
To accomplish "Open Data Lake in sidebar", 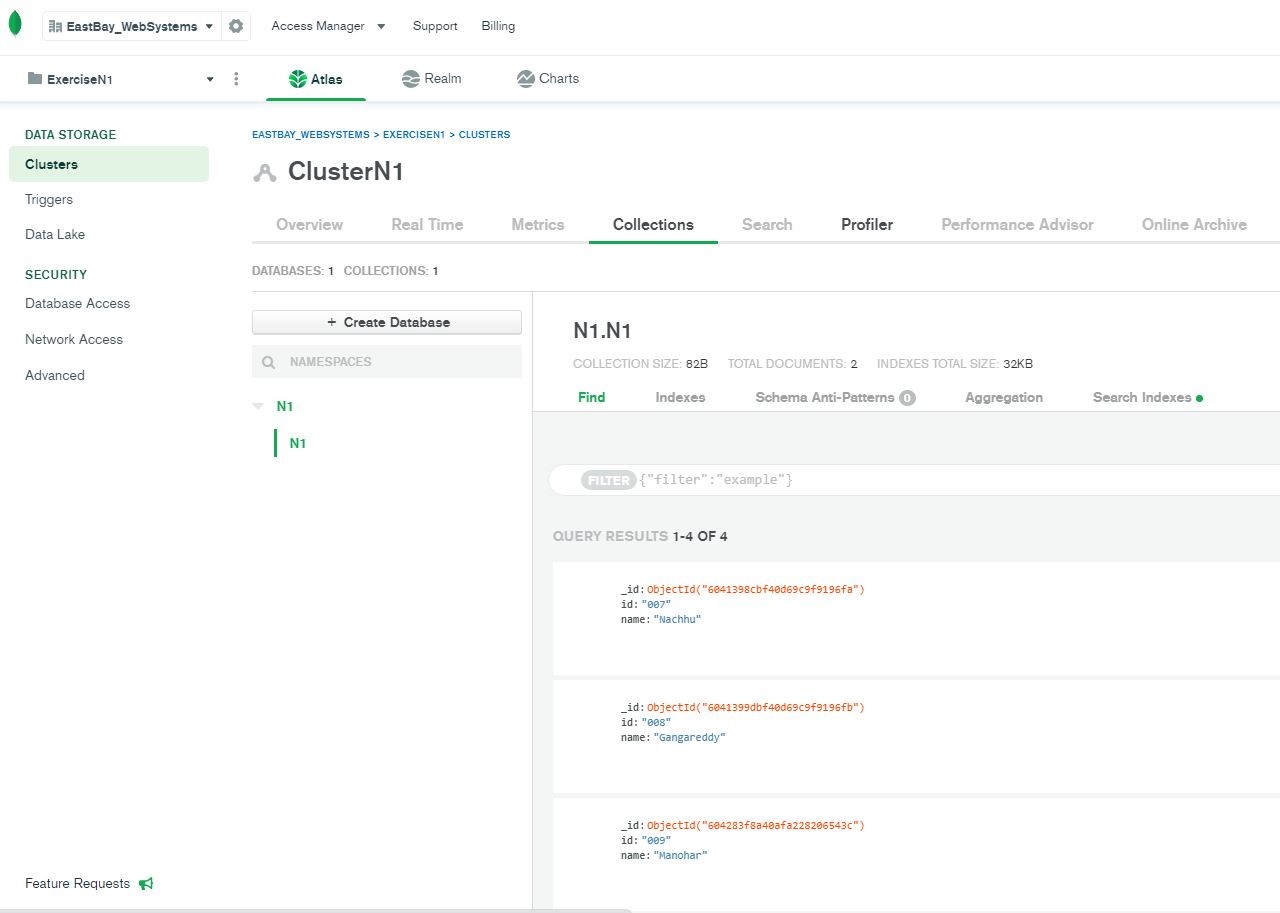I will 55,235.
